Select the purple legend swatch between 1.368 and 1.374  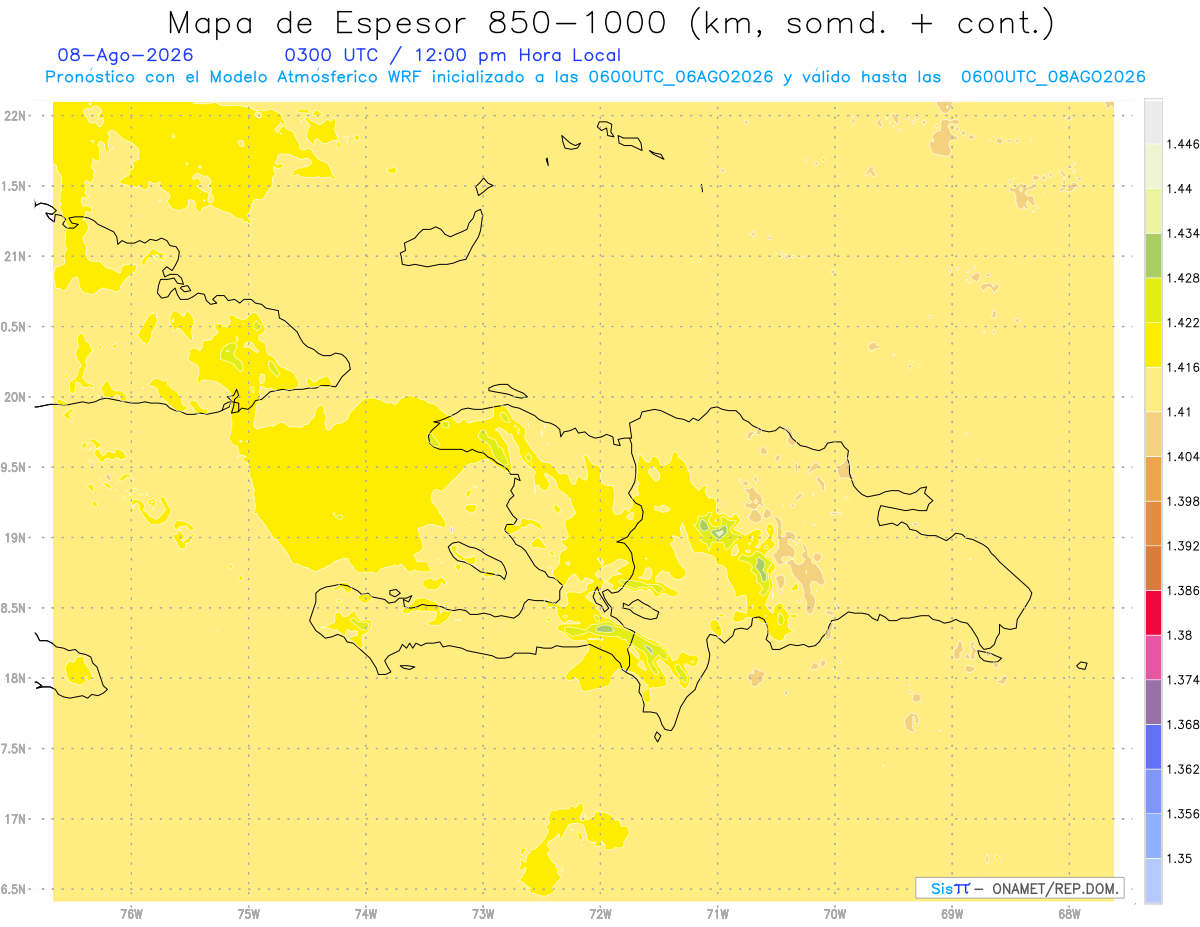click(x=1153, y=701)
